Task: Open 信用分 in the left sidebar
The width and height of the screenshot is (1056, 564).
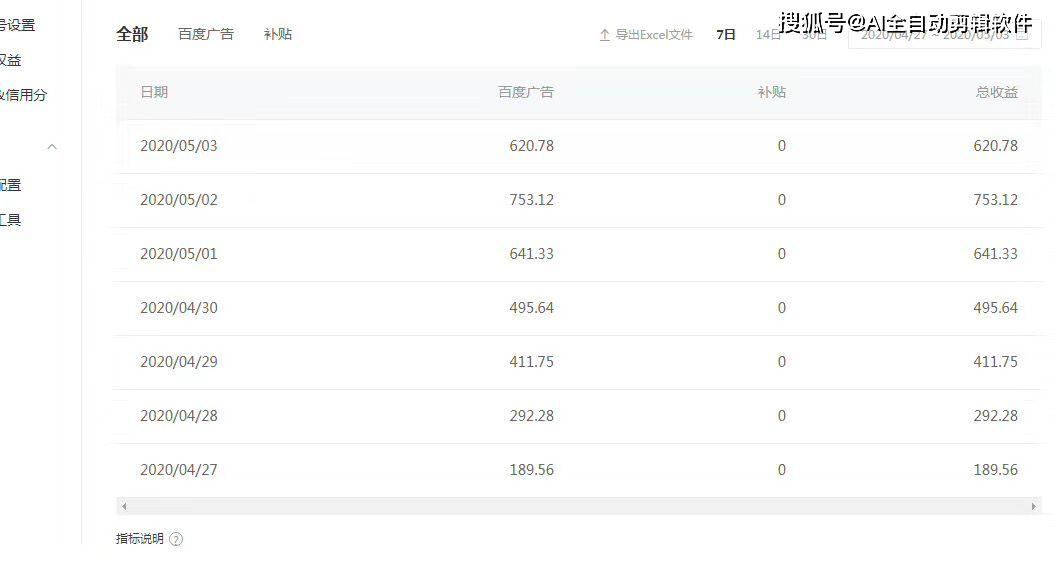Action: pyautogui.click(x=24, y=95)
